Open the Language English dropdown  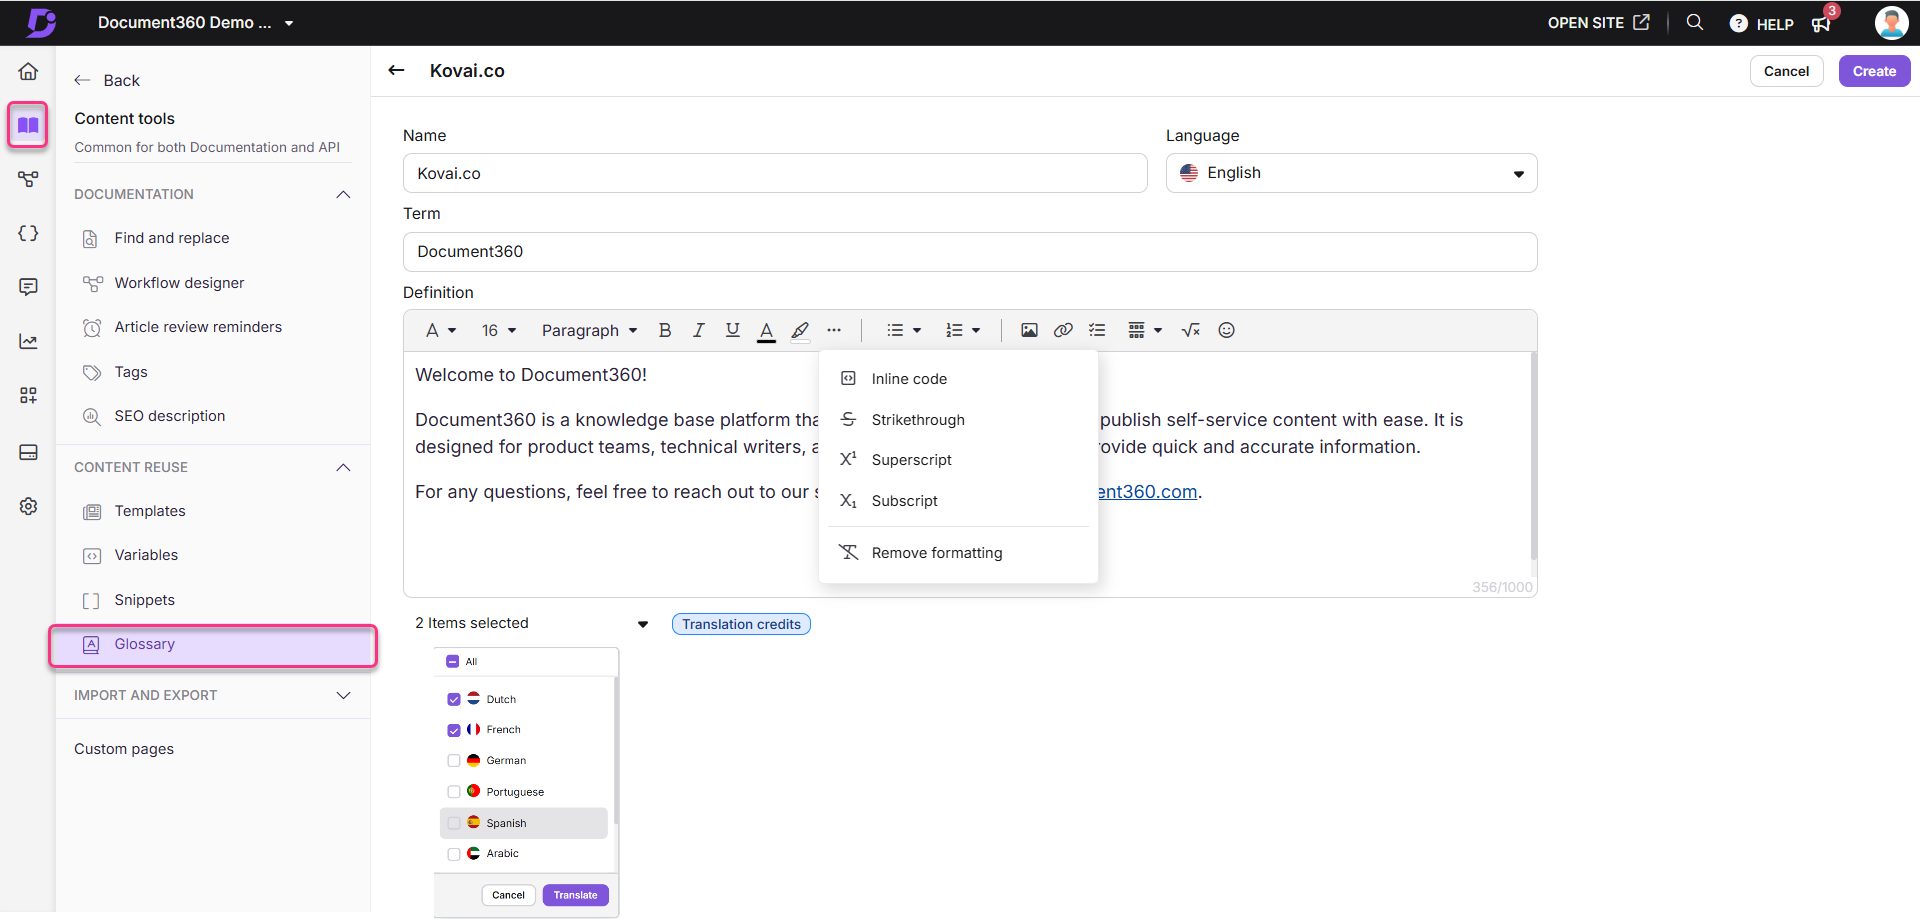(x=1351, y=173)
